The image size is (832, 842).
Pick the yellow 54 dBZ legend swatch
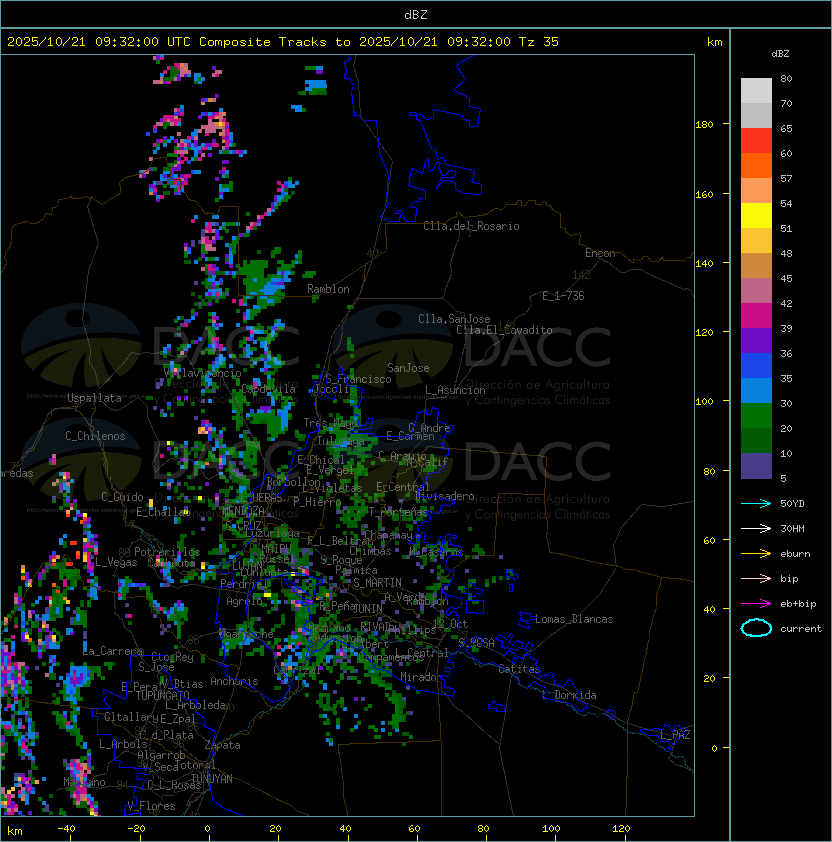pos(756,216)
